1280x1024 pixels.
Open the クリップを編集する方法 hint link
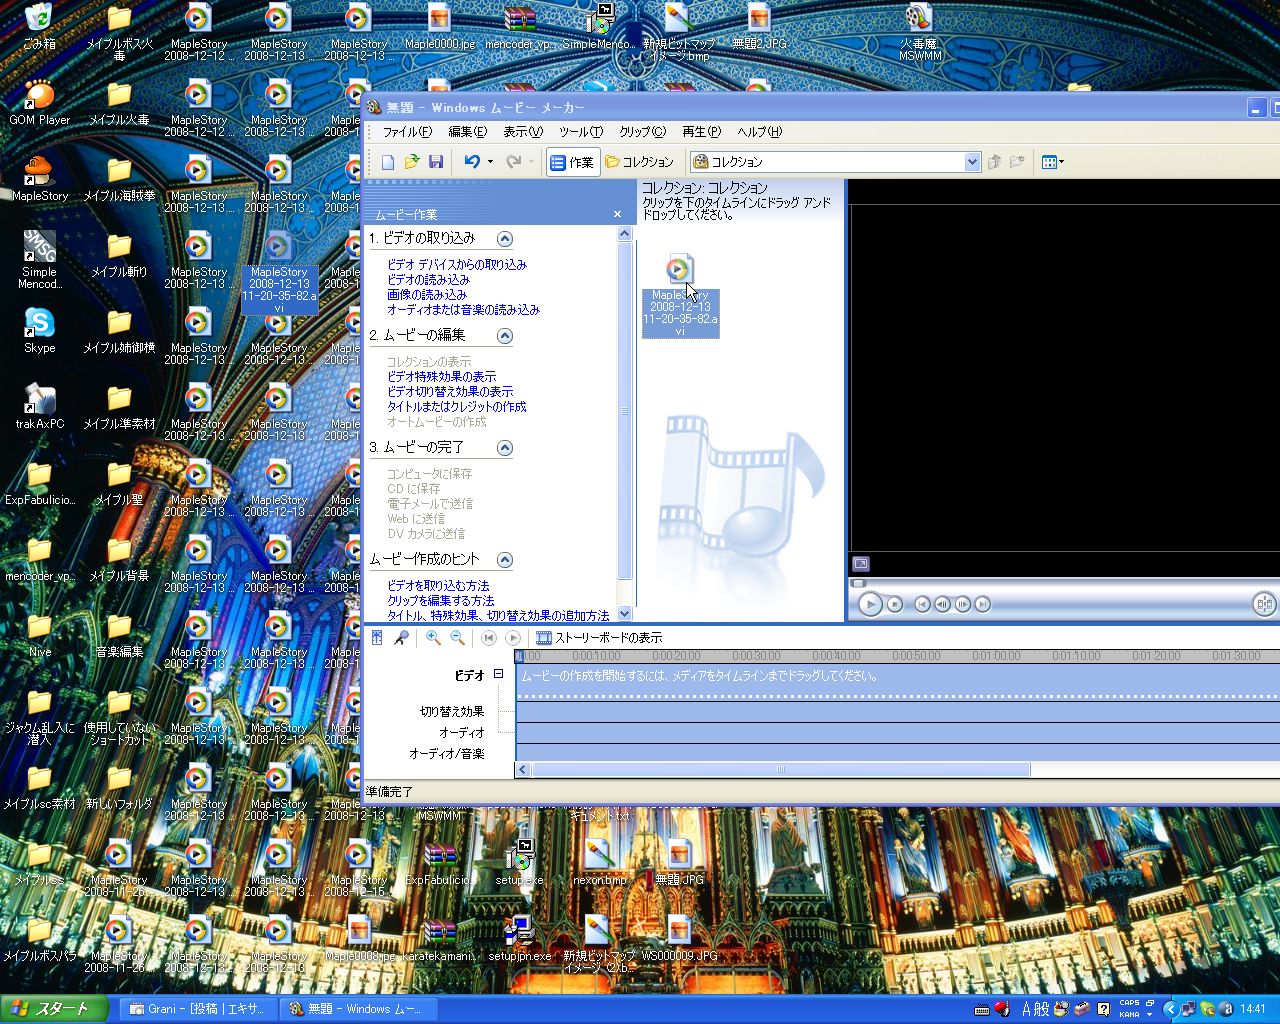[441, 601]
